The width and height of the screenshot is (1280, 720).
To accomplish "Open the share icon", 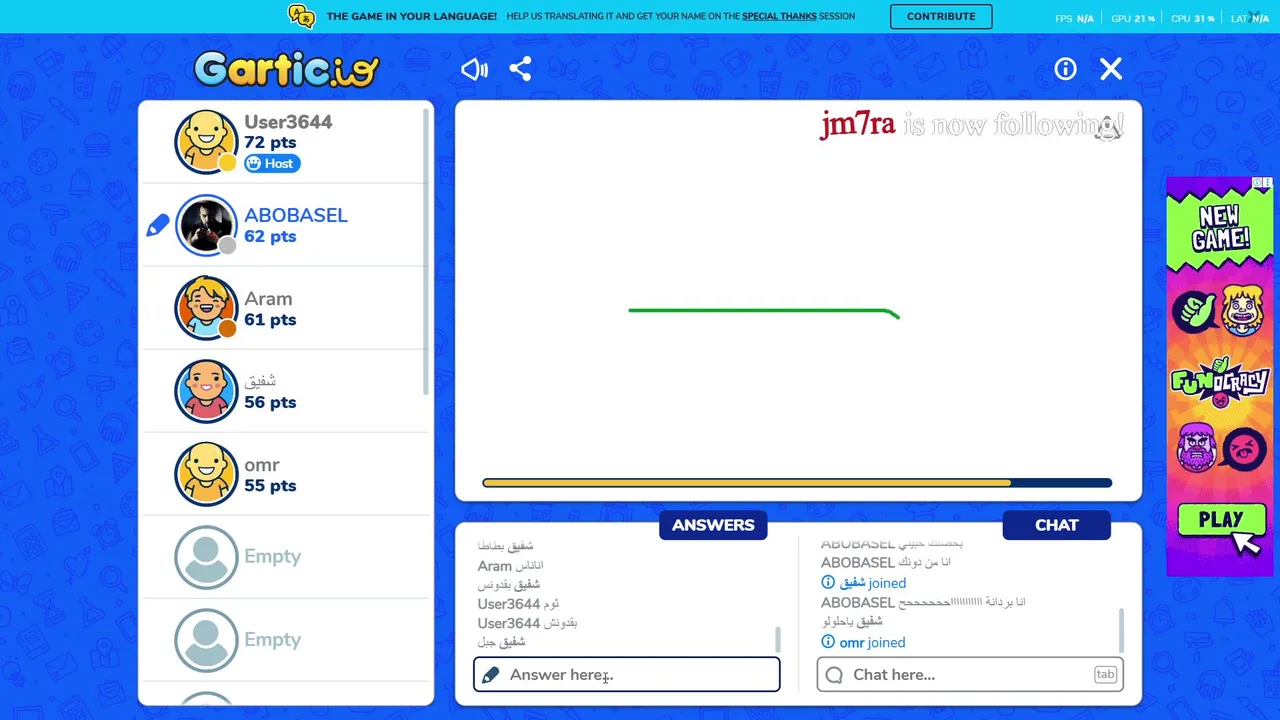I will point(520,69).
